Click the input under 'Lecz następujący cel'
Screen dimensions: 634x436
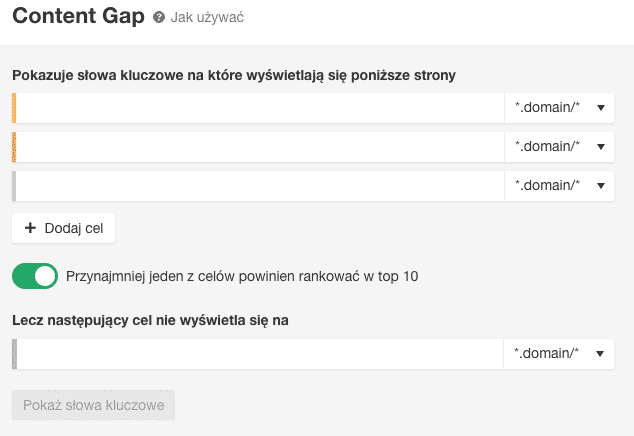[260, 354]
